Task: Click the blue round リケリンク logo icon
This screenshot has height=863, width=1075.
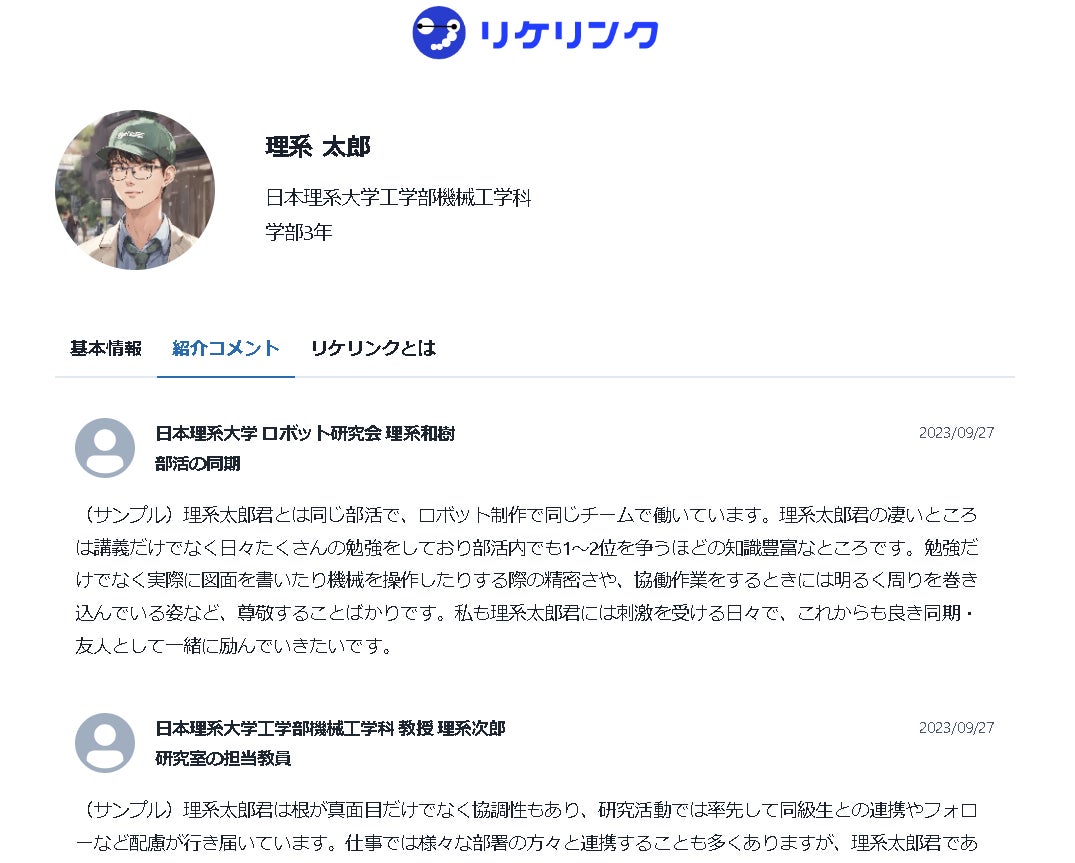Action: click(439, 32)
